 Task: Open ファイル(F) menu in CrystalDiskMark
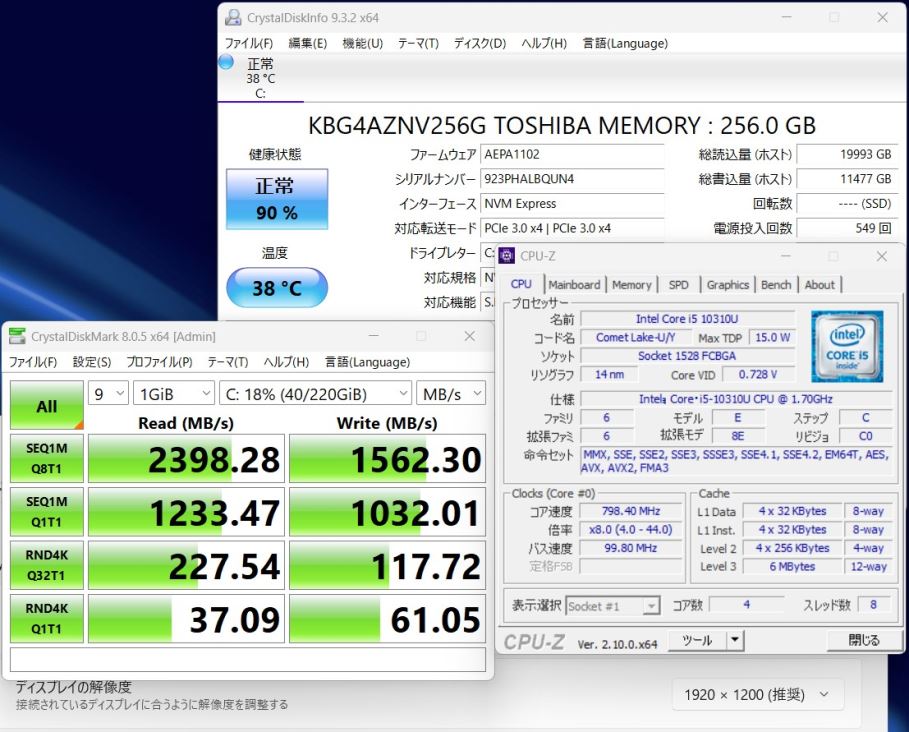pos(32,362)
